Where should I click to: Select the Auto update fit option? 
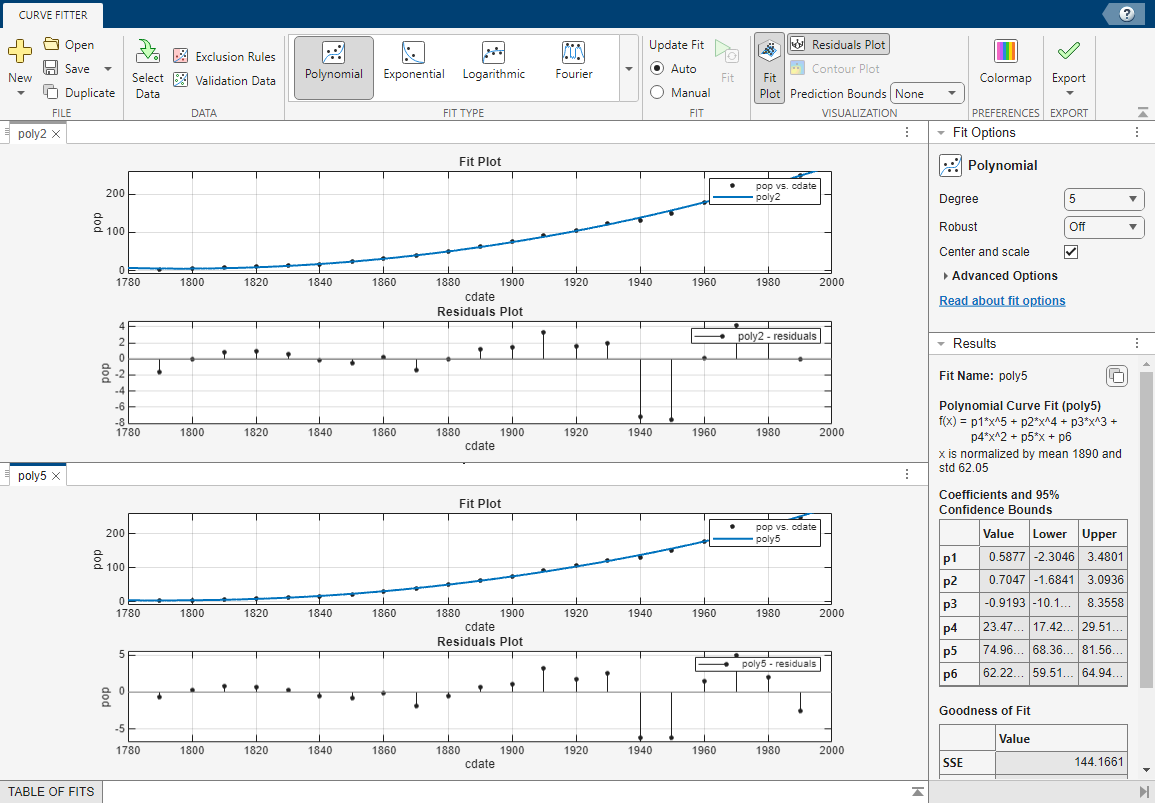click(658, 69)
